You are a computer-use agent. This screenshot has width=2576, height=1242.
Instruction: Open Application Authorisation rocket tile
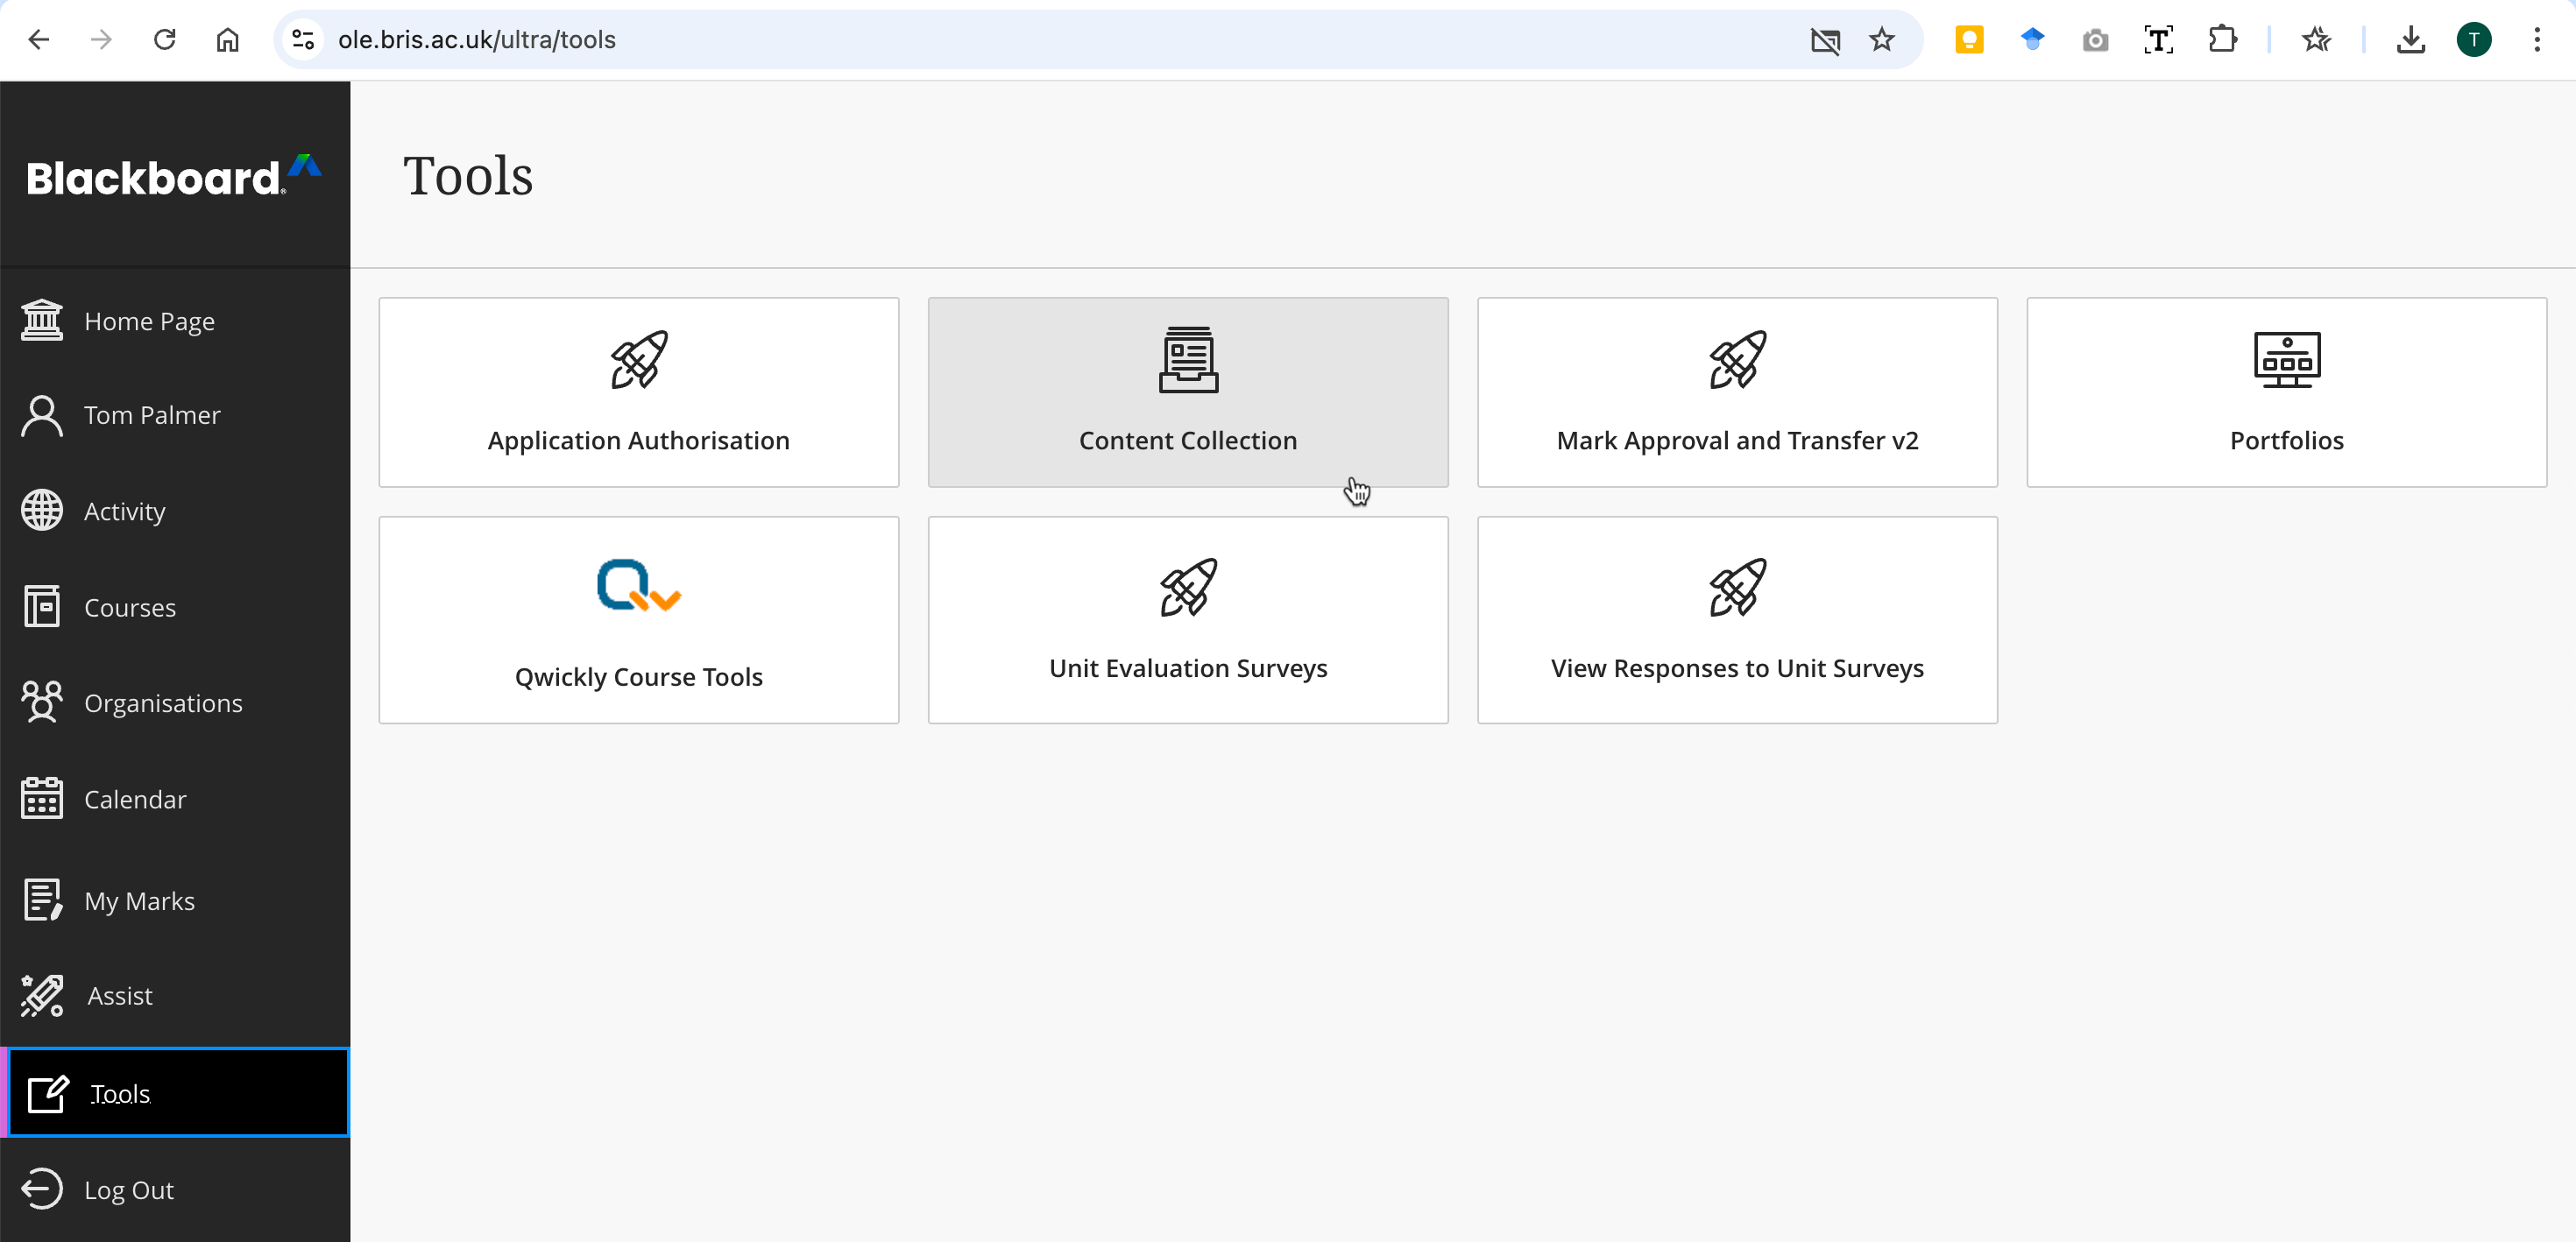click(x=638, y=392)
